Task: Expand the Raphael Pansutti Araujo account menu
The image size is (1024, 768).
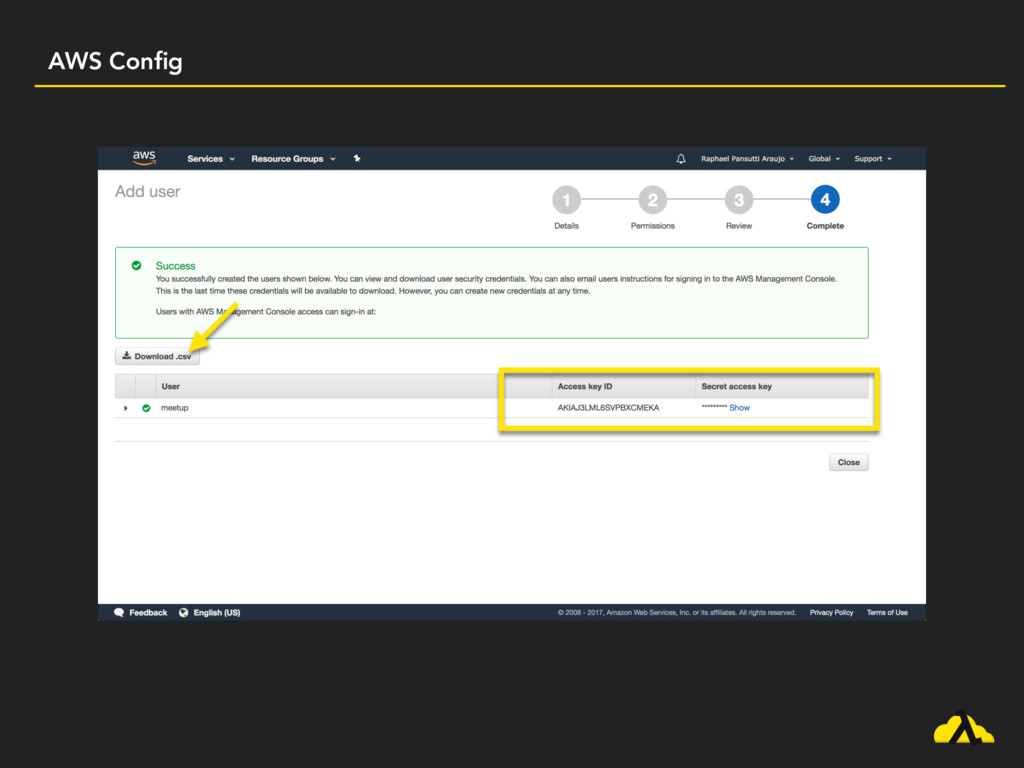Action: click(x=747, y=158)
